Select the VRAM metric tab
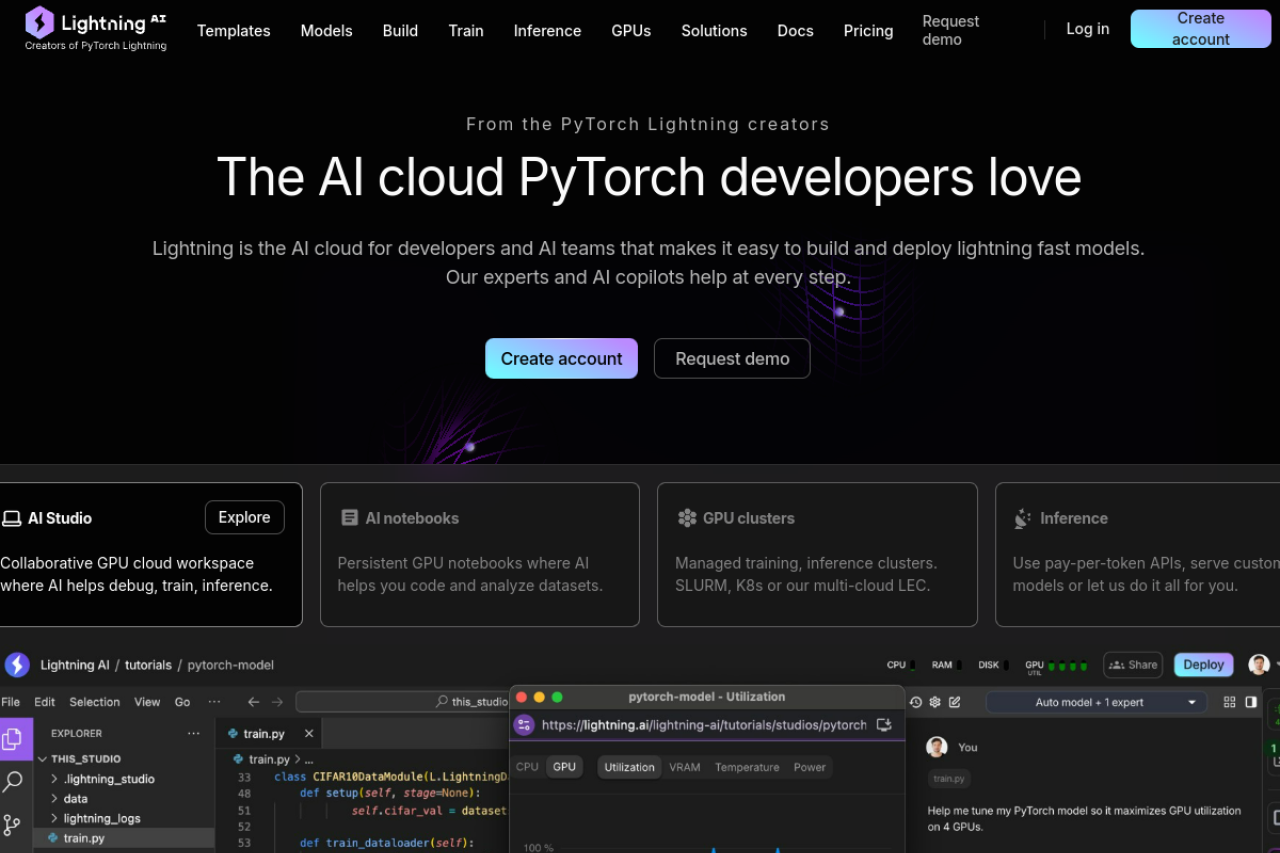1280x853 pixels. pos(685,767)
